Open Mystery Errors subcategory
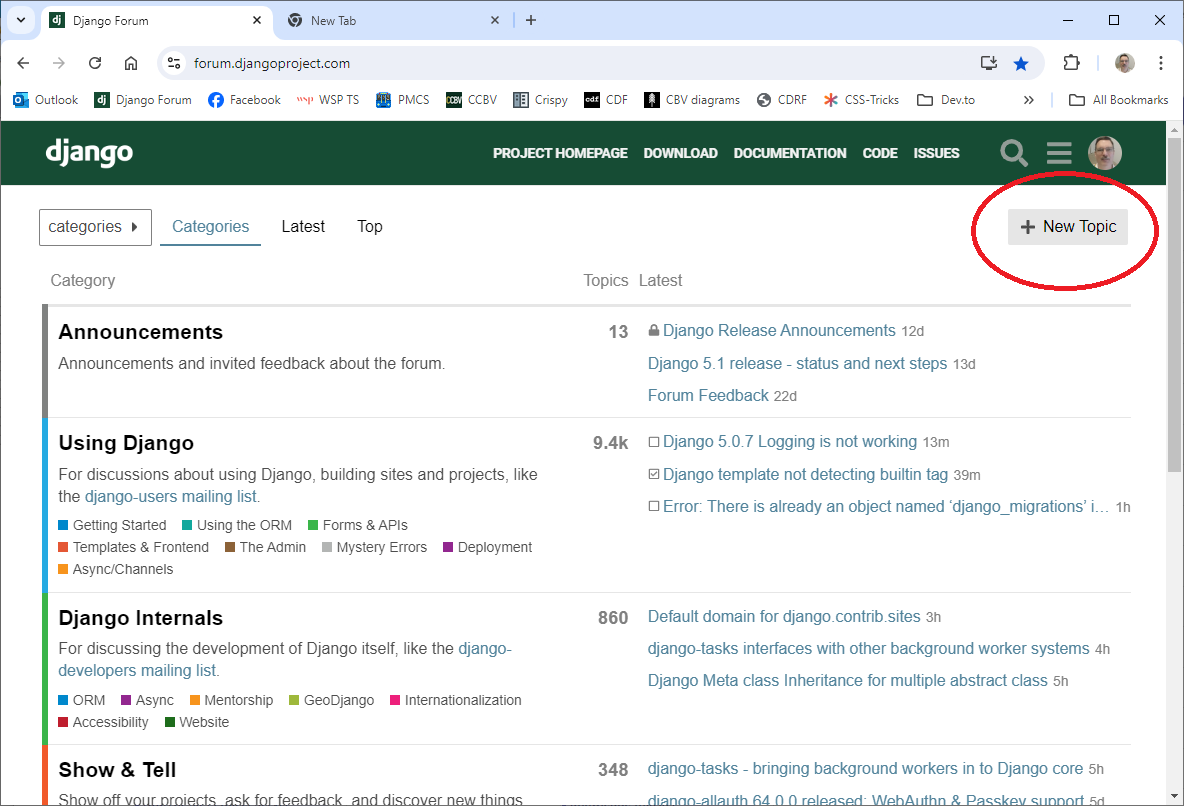This screenshot has width=1184, height=806. pos(375,547)
